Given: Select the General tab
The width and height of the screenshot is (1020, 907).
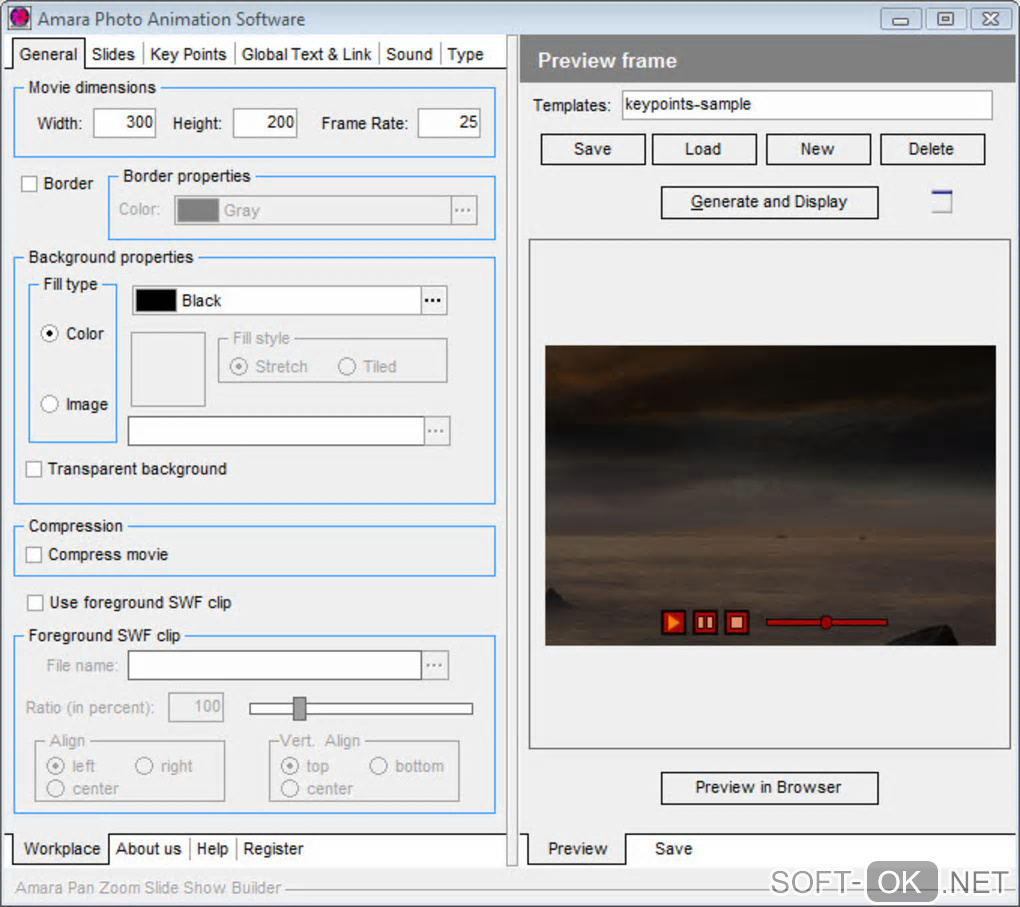Looking at the screenshot, I should 48,55.
